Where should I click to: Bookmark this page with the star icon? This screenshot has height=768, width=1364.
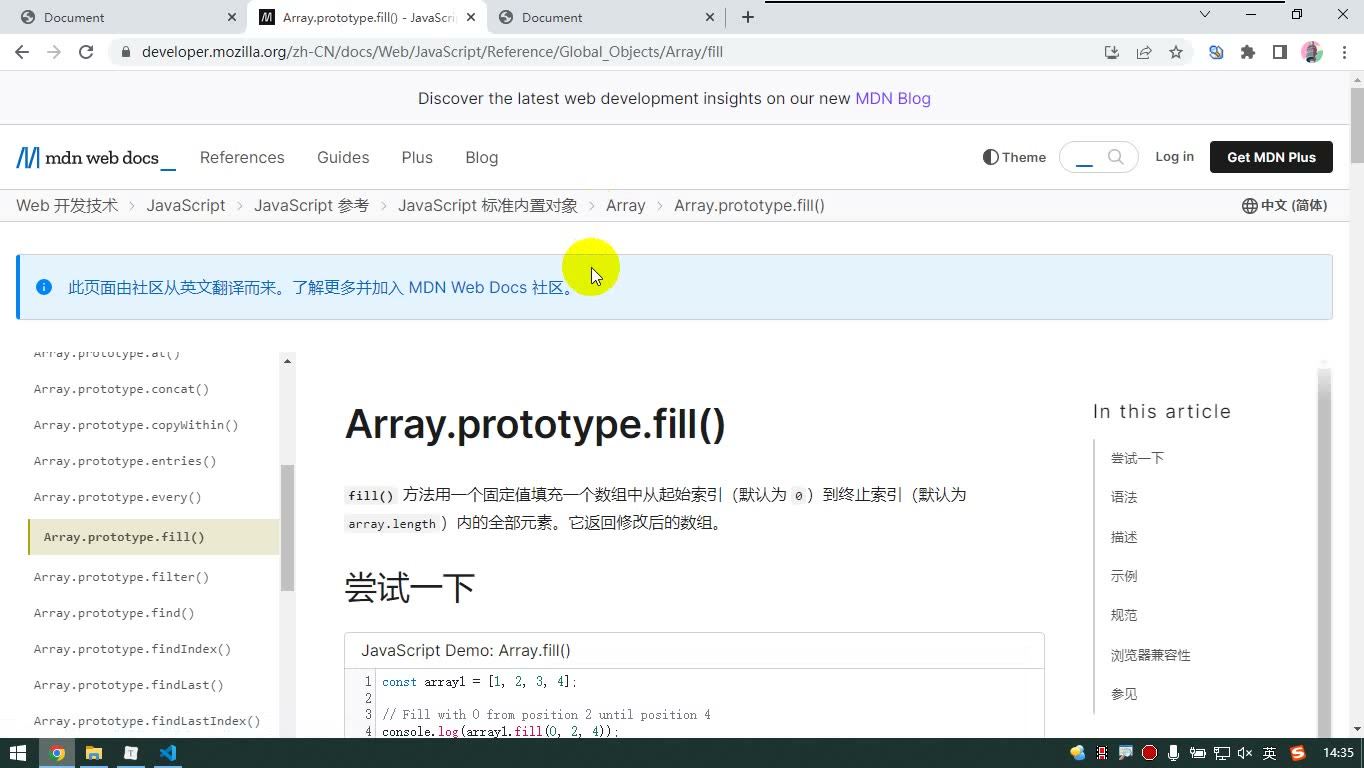(1176, 52)
